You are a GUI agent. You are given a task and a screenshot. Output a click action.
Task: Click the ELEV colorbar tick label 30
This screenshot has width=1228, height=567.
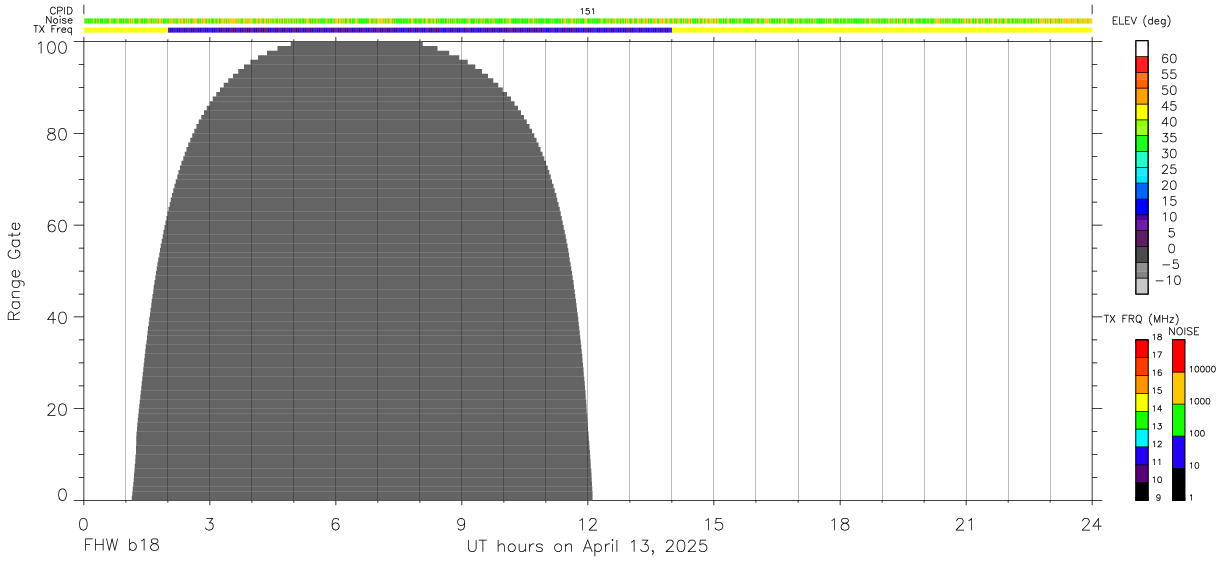pyautogui.click(x=1169, y=153)
